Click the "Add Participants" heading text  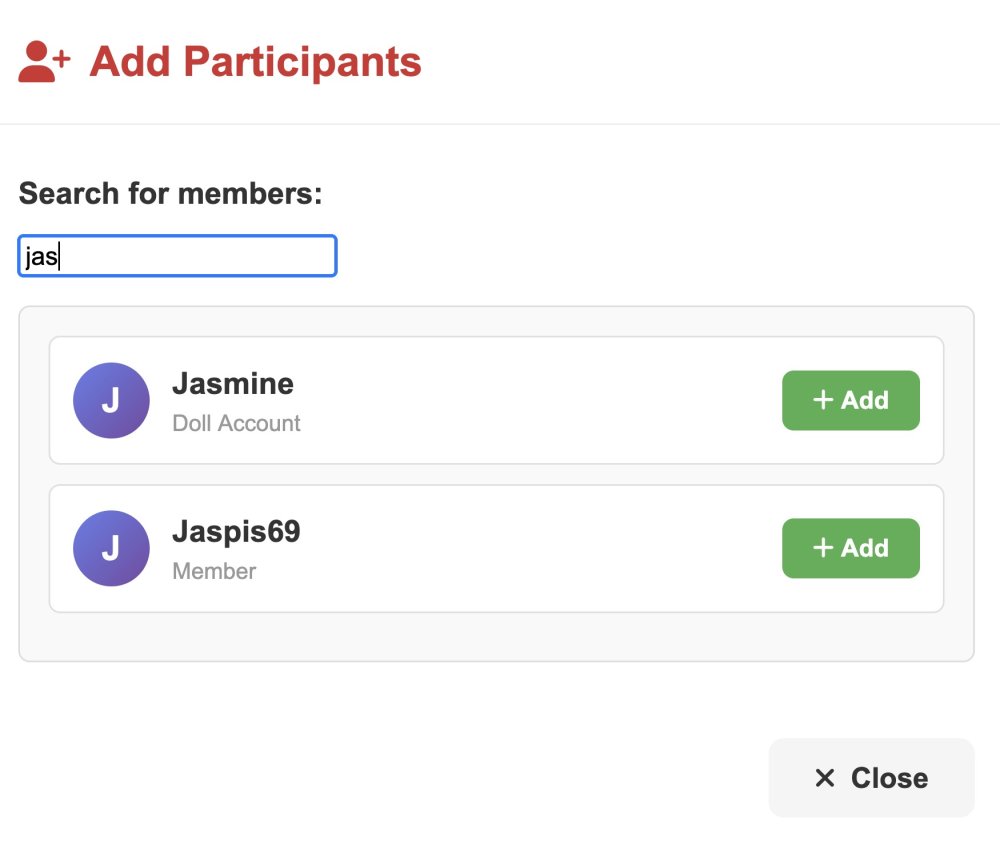255,62
